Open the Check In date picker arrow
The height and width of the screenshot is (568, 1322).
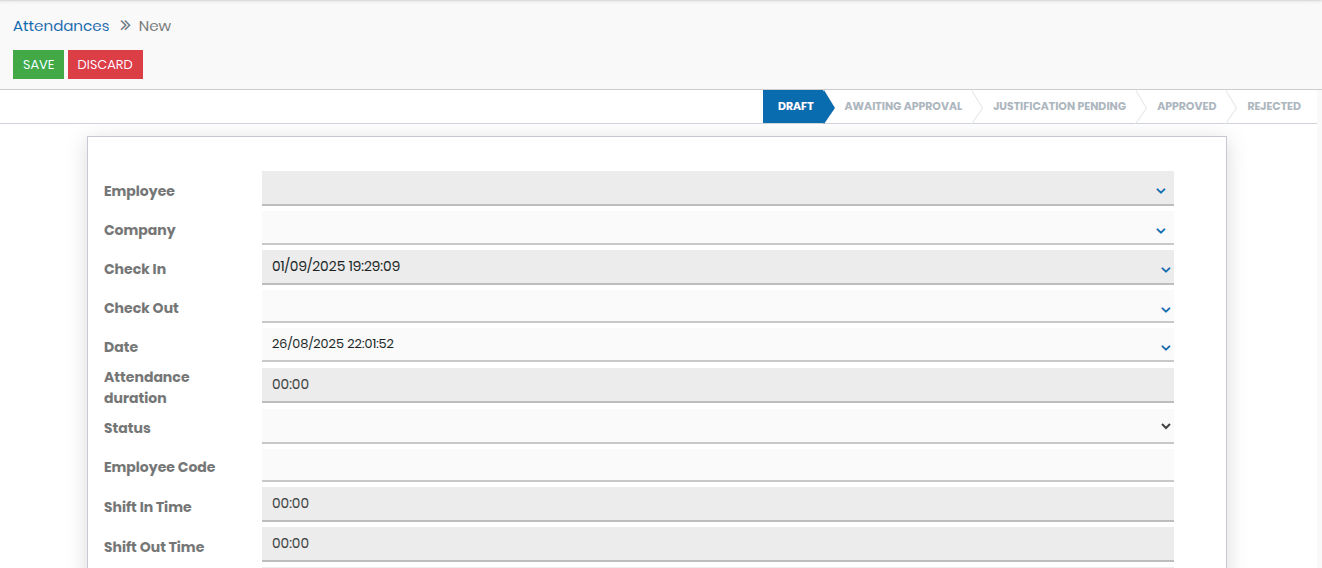click(1165, 269)
